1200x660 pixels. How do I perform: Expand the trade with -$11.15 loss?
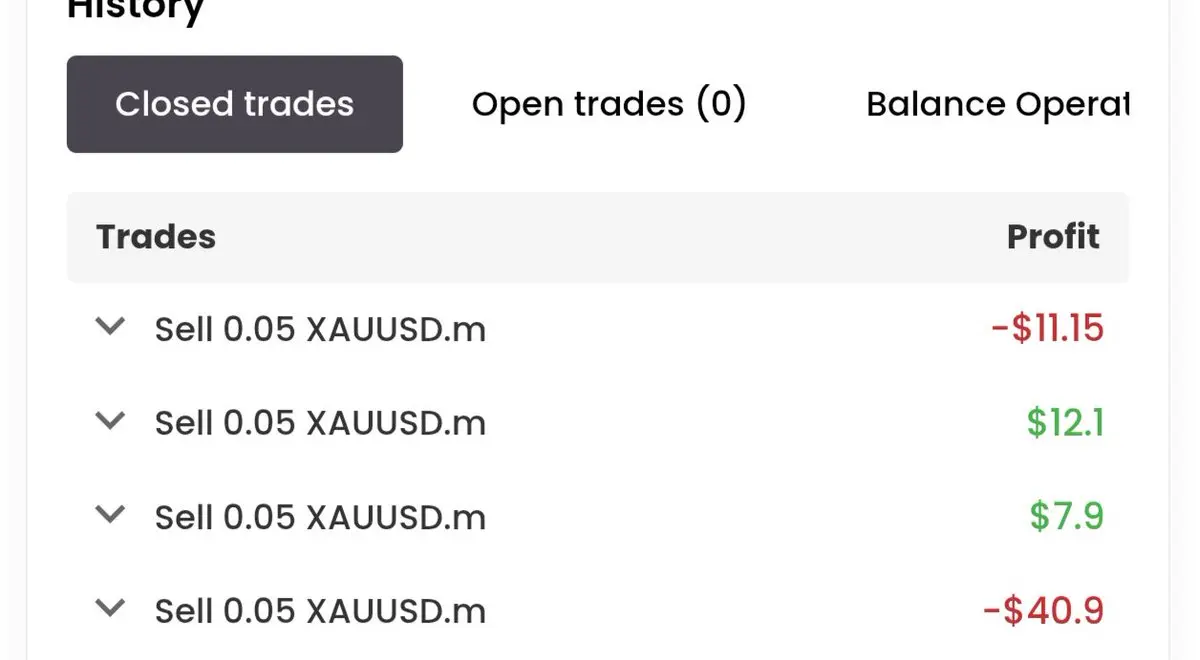(110, 326)
